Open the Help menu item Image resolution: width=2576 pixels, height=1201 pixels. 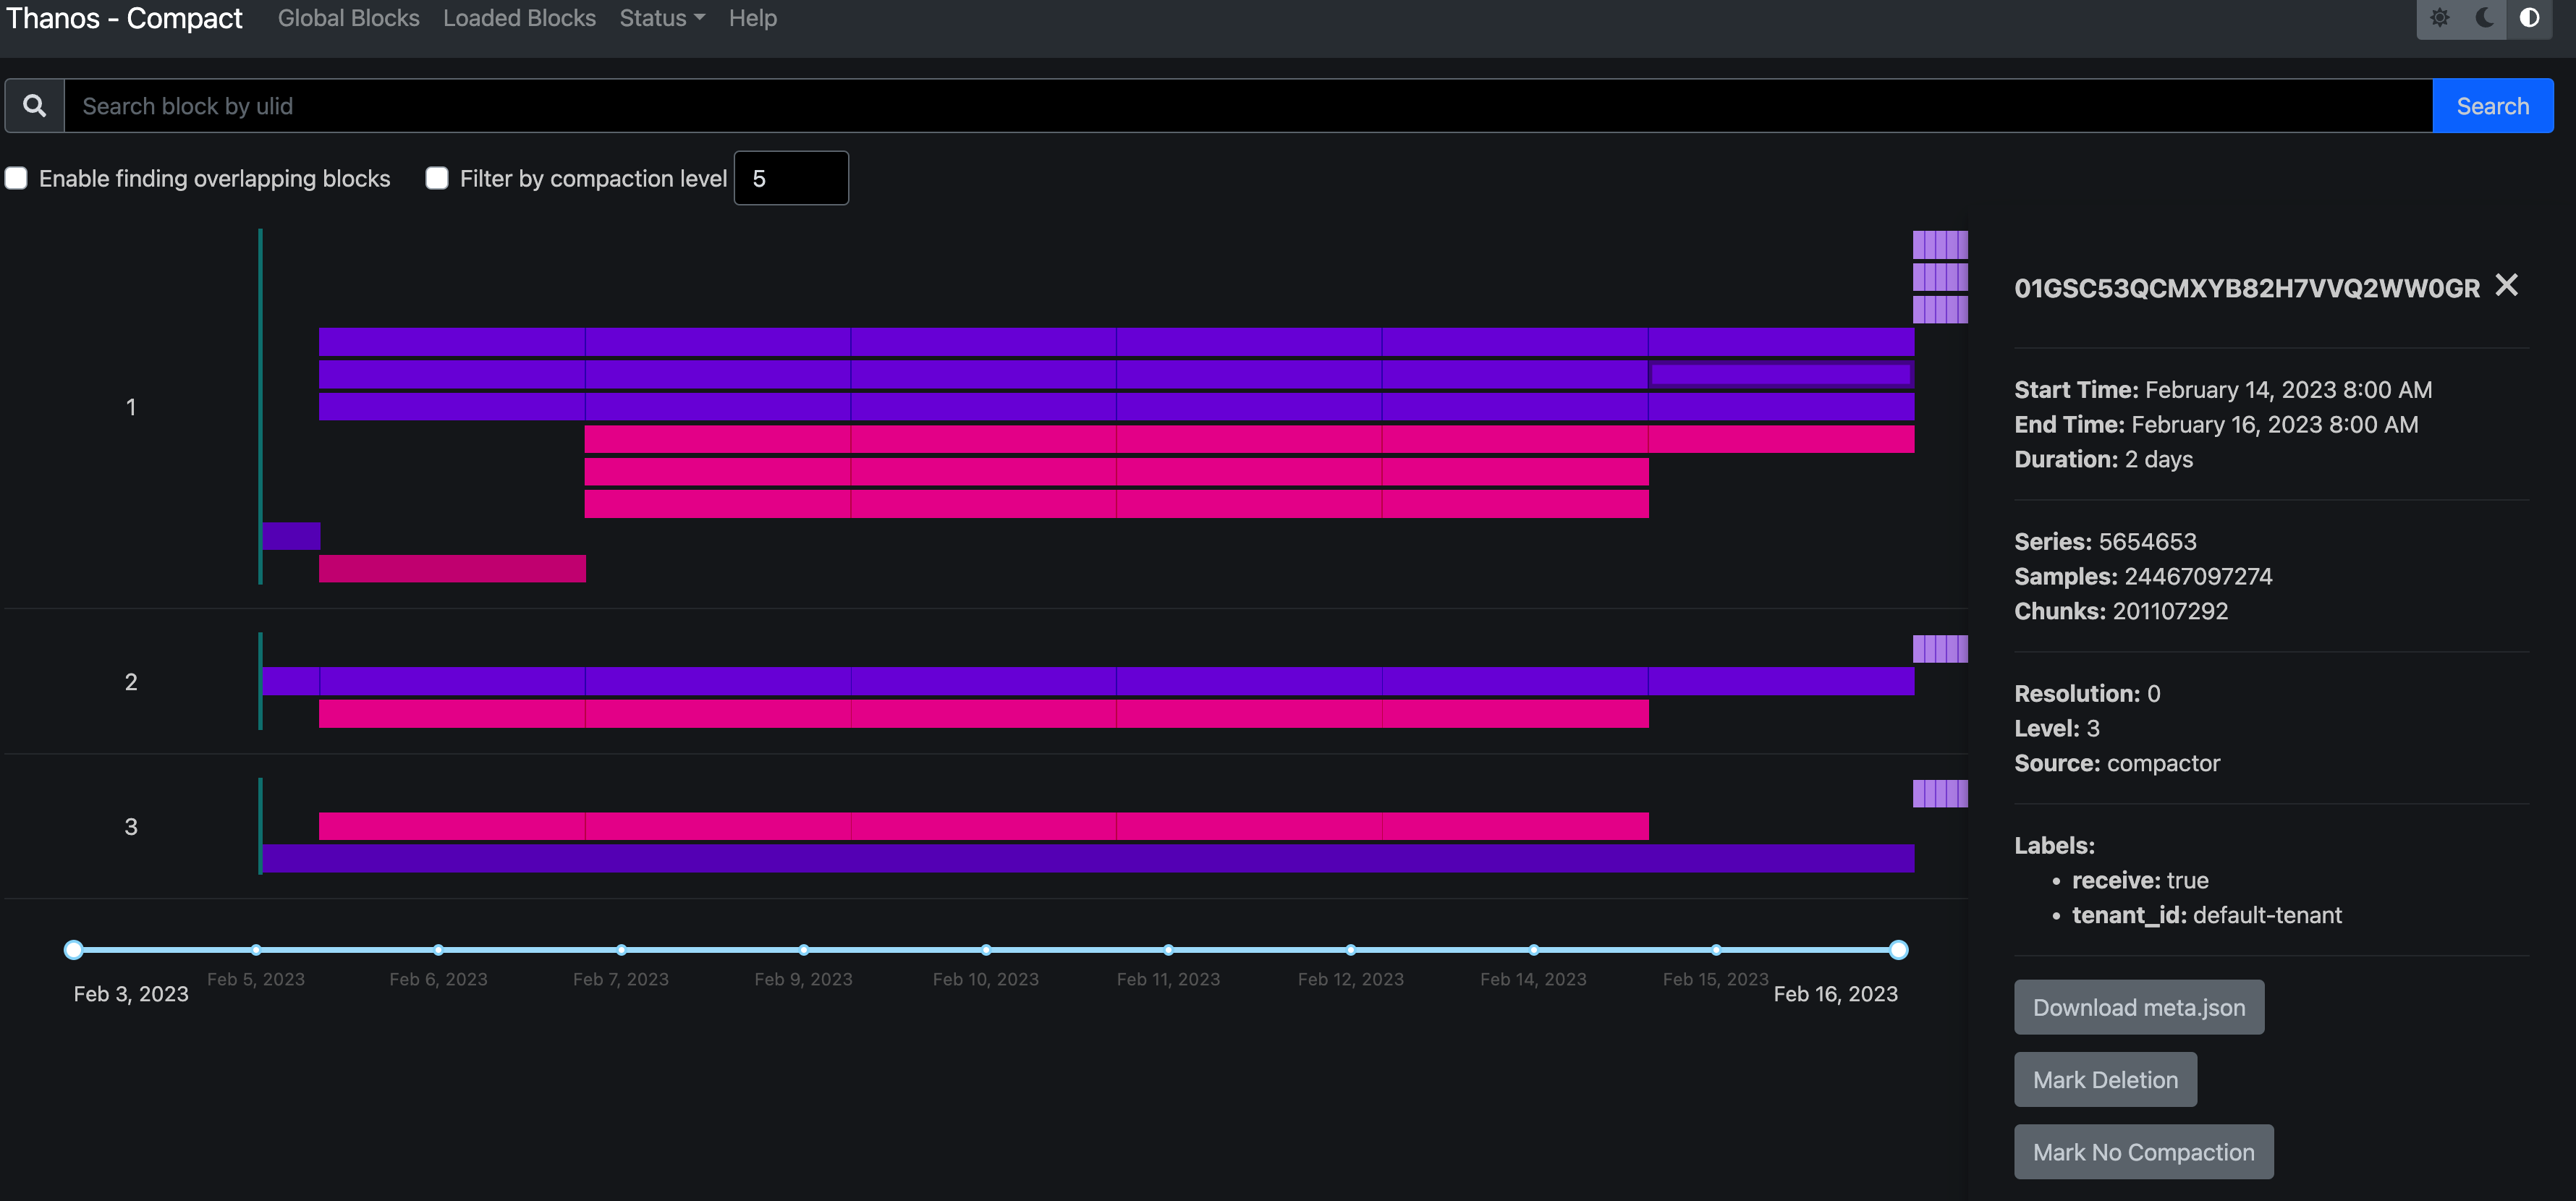click(x=753, y=18)
